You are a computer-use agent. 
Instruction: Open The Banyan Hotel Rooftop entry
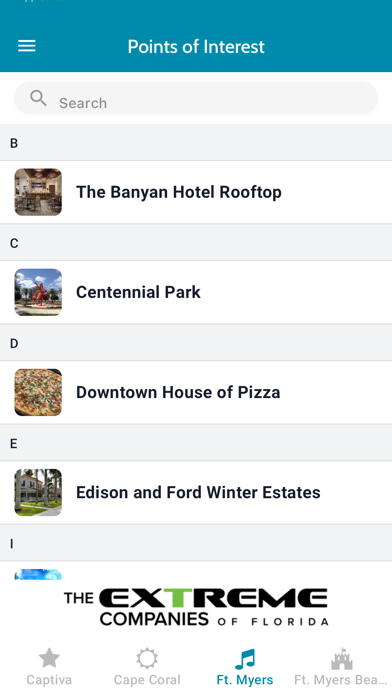pyautogui.click(x=196, y=192)
